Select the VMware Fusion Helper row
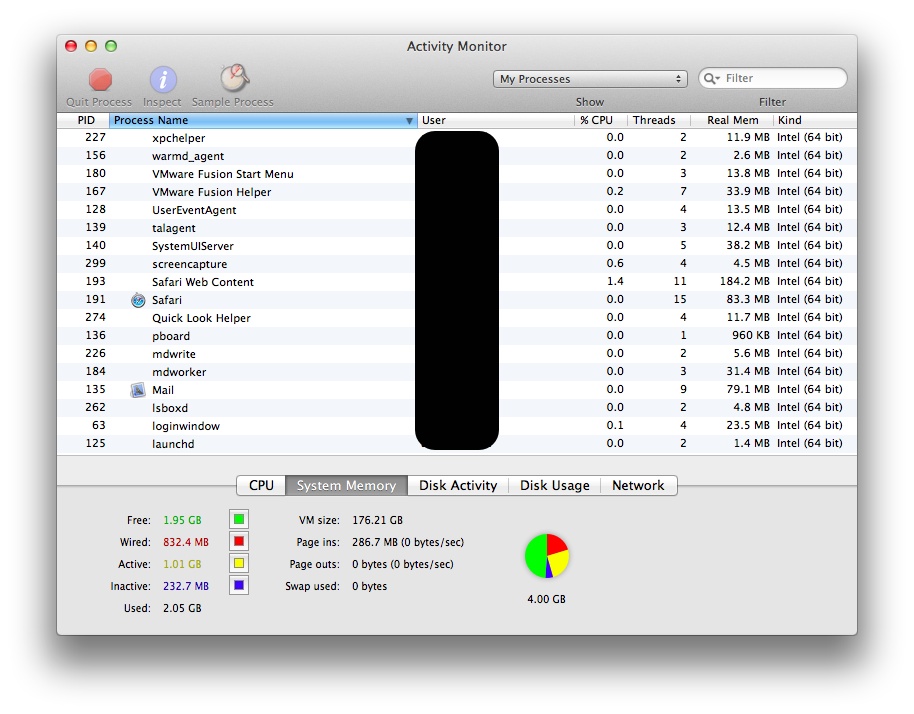Screen dimensions: 914x714 [456, 192]
